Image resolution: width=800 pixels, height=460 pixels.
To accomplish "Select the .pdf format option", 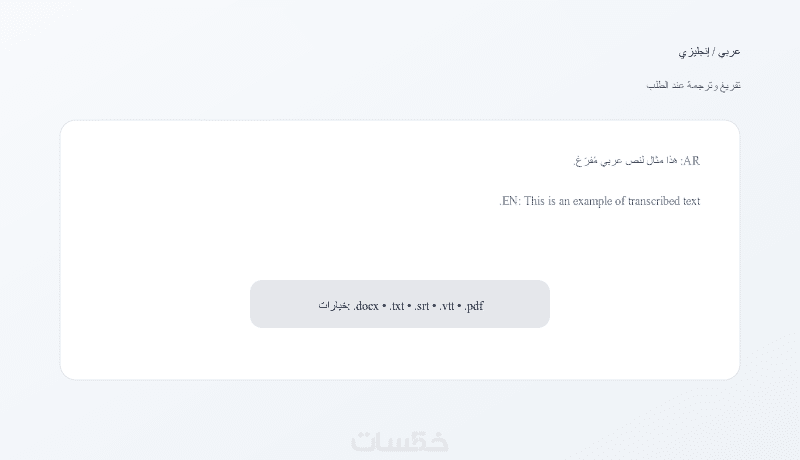I will tap(475, 305).
